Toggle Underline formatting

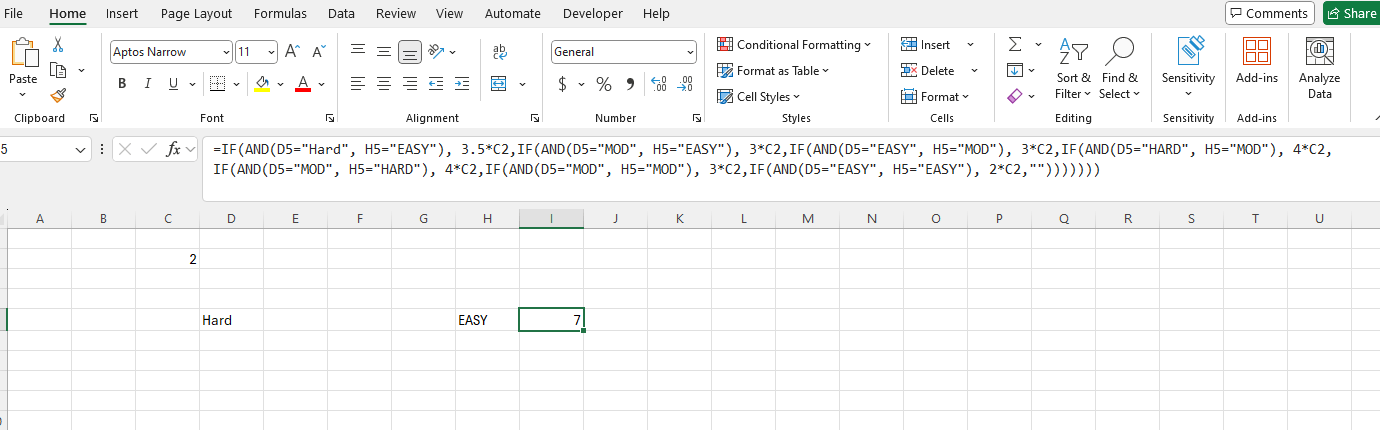174,84
